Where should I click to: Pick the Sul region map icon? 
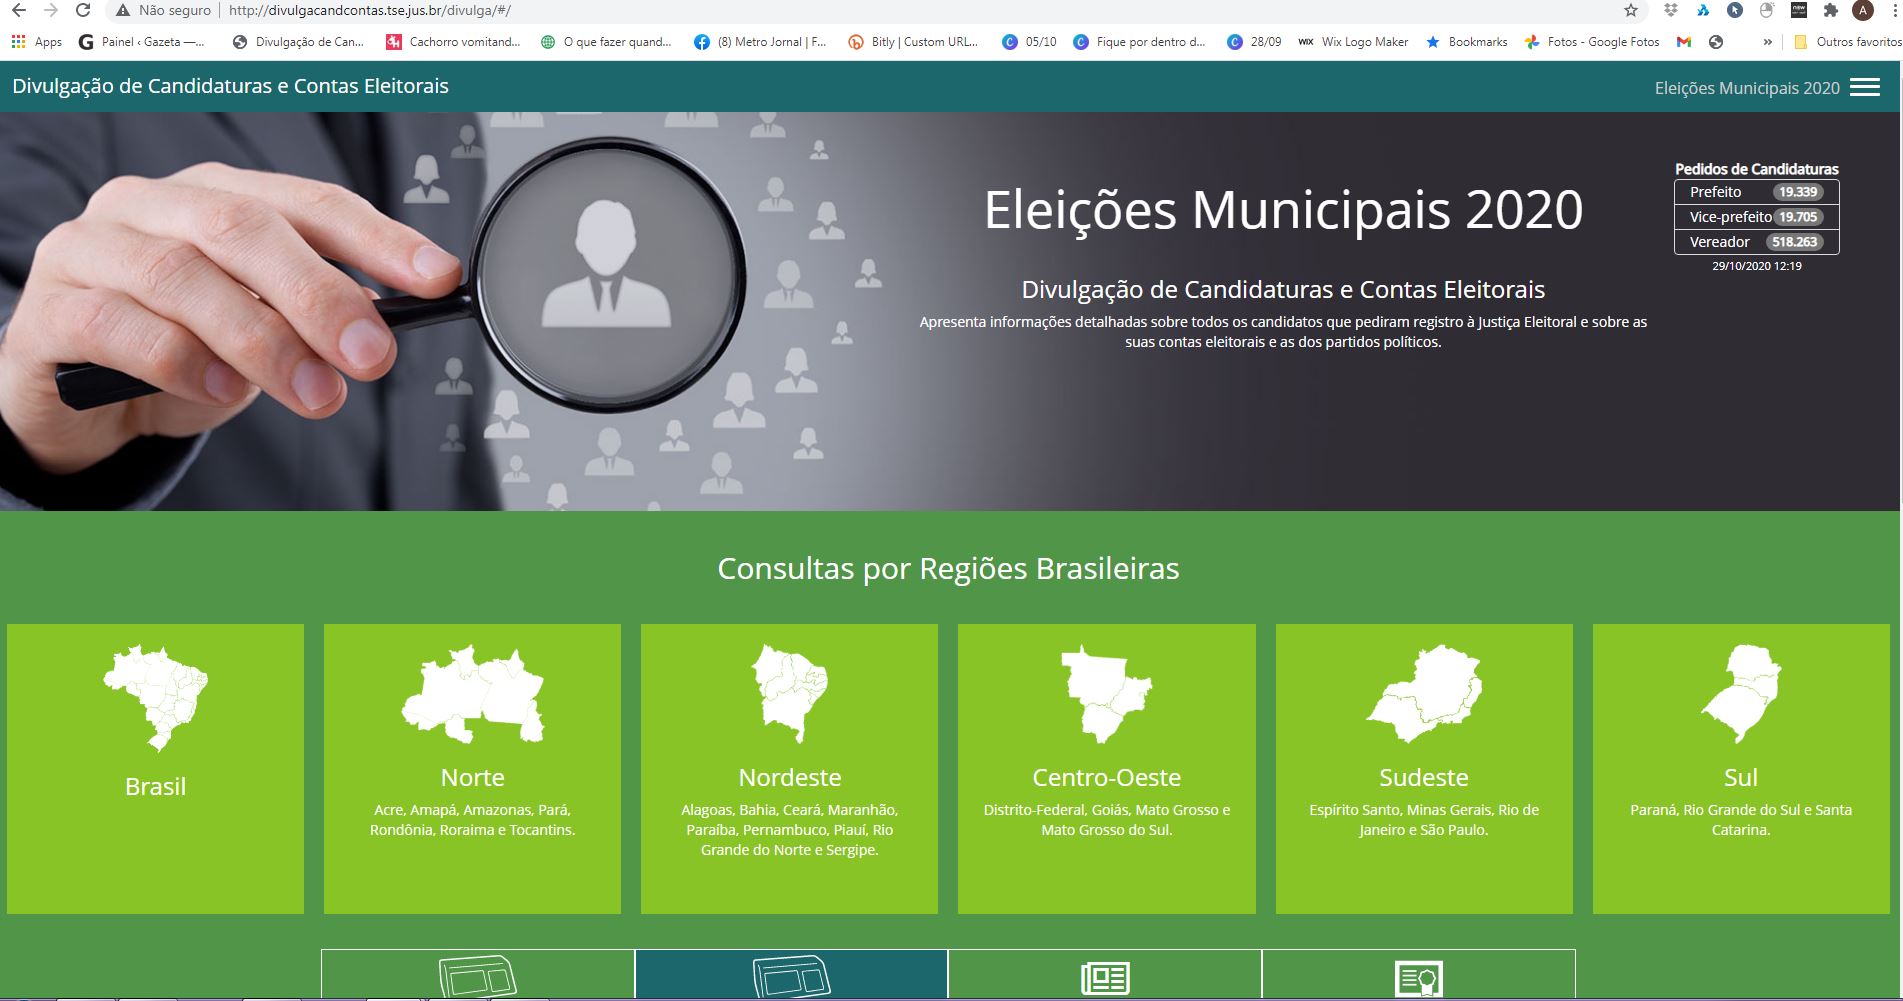1740,694
